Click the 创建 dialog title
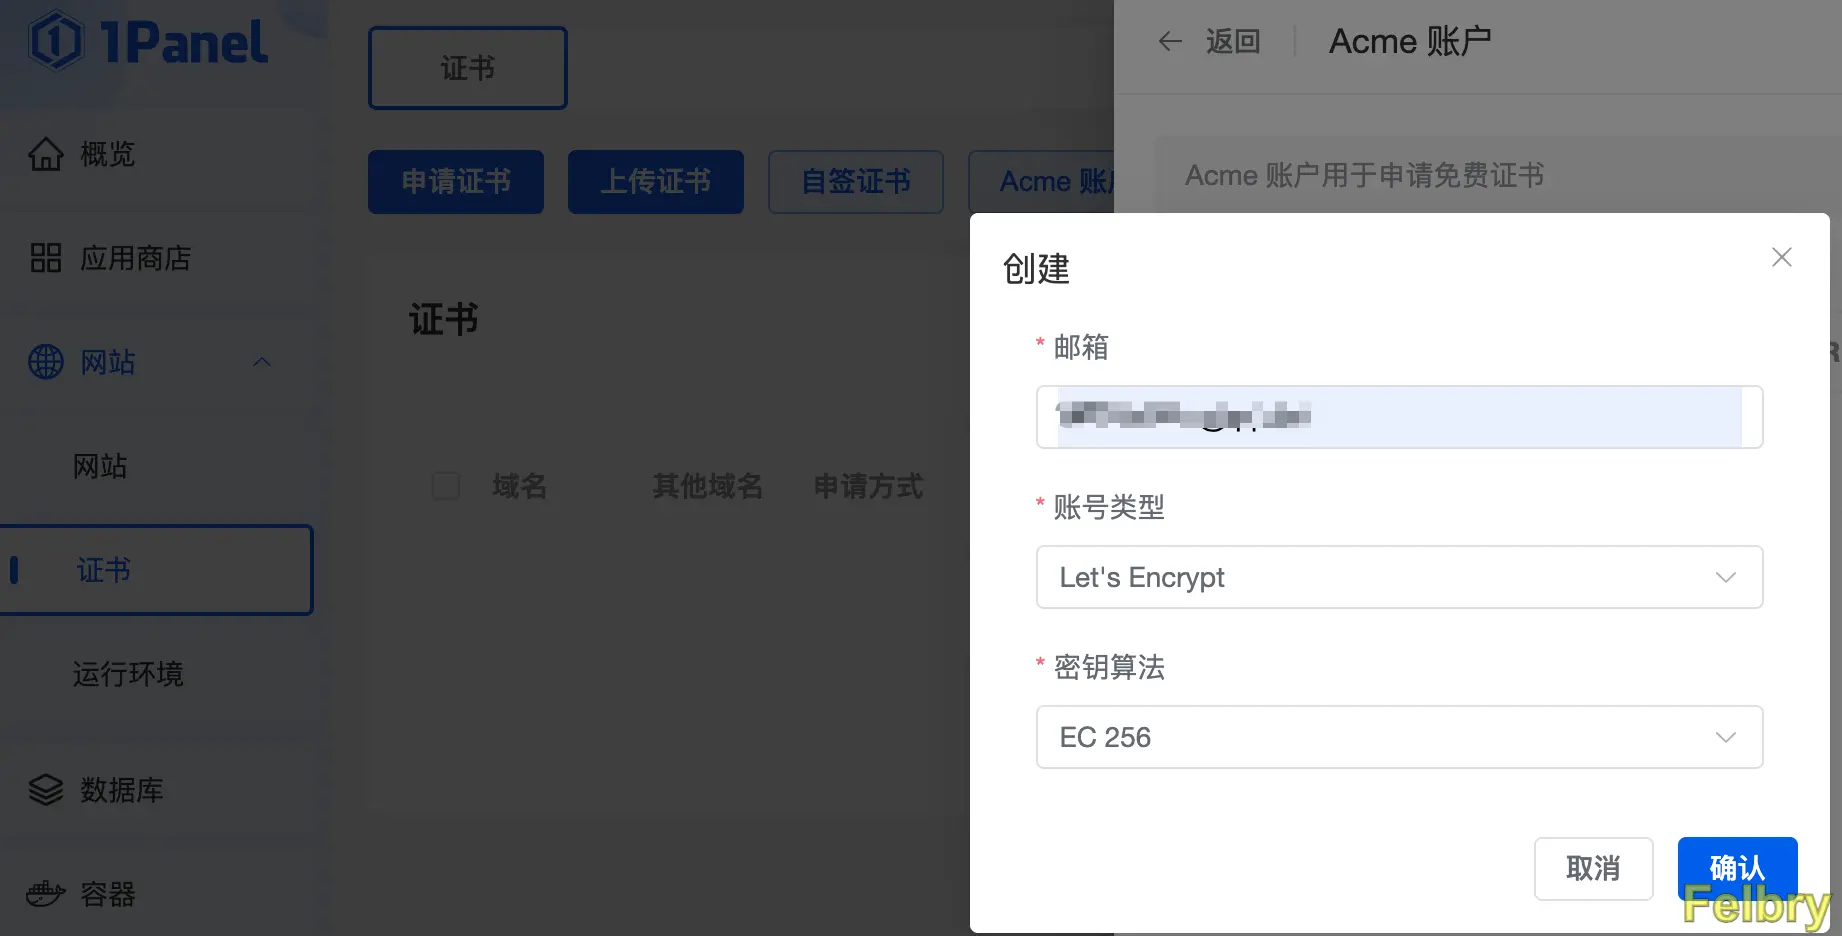1842x936 pixels. 1037,269
